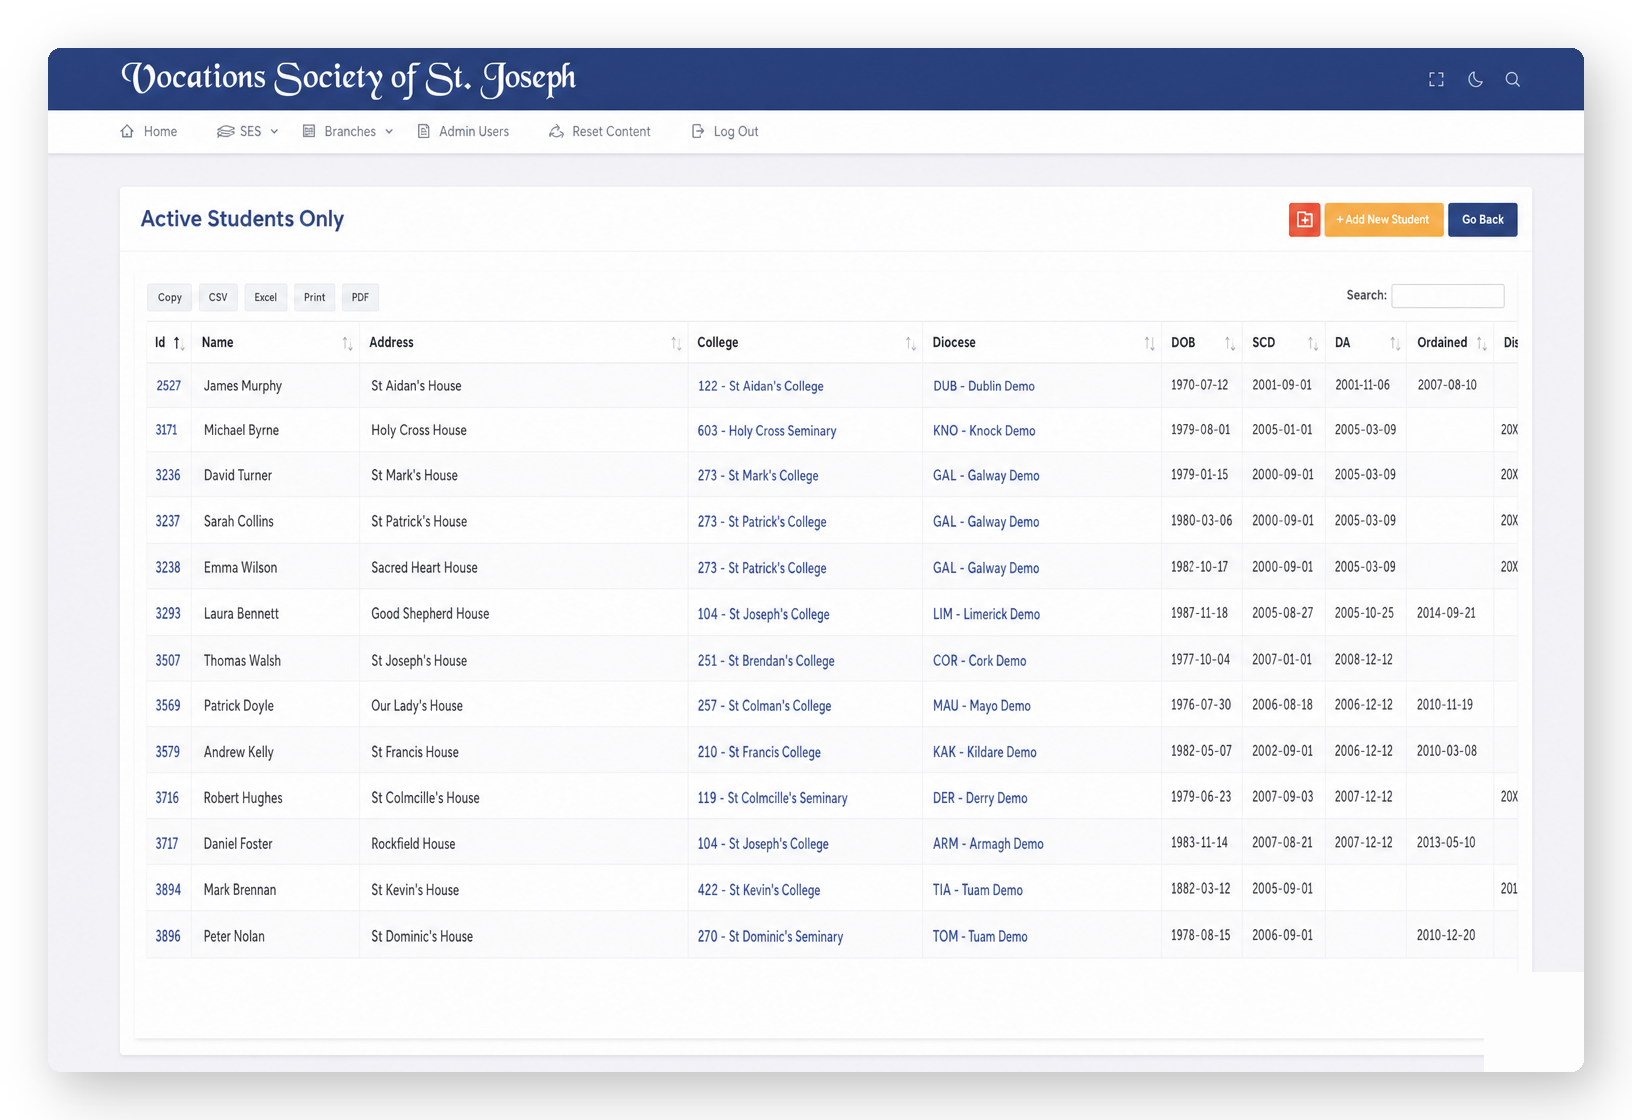The width and height of the screenshot is (1632, 1120).
Task: Open the Home menu item
Action: (x=149, y=131)
